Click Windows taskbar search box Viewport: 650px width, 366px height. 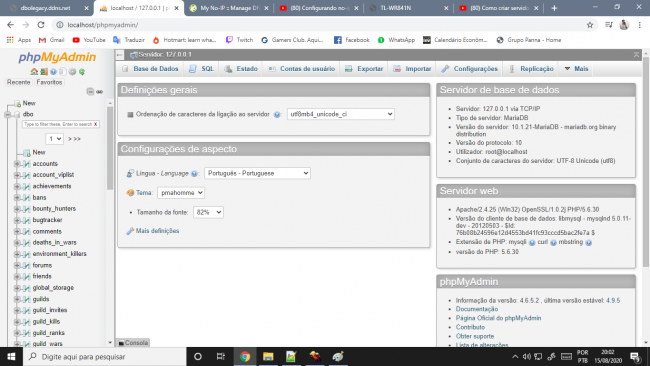click(105, 356)
